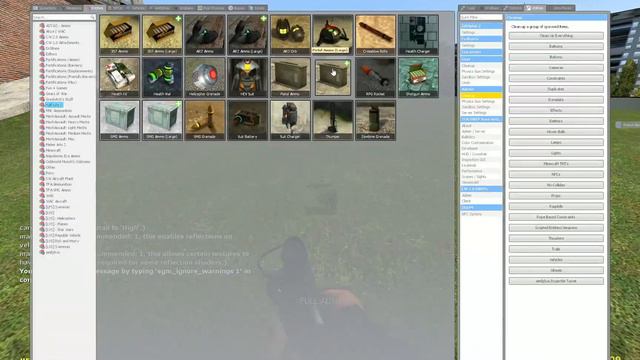Click the Quick Filter field in utilities
The width and height of the screenshot is (640, 360).
pyautogui.click(x=481, y=18)
